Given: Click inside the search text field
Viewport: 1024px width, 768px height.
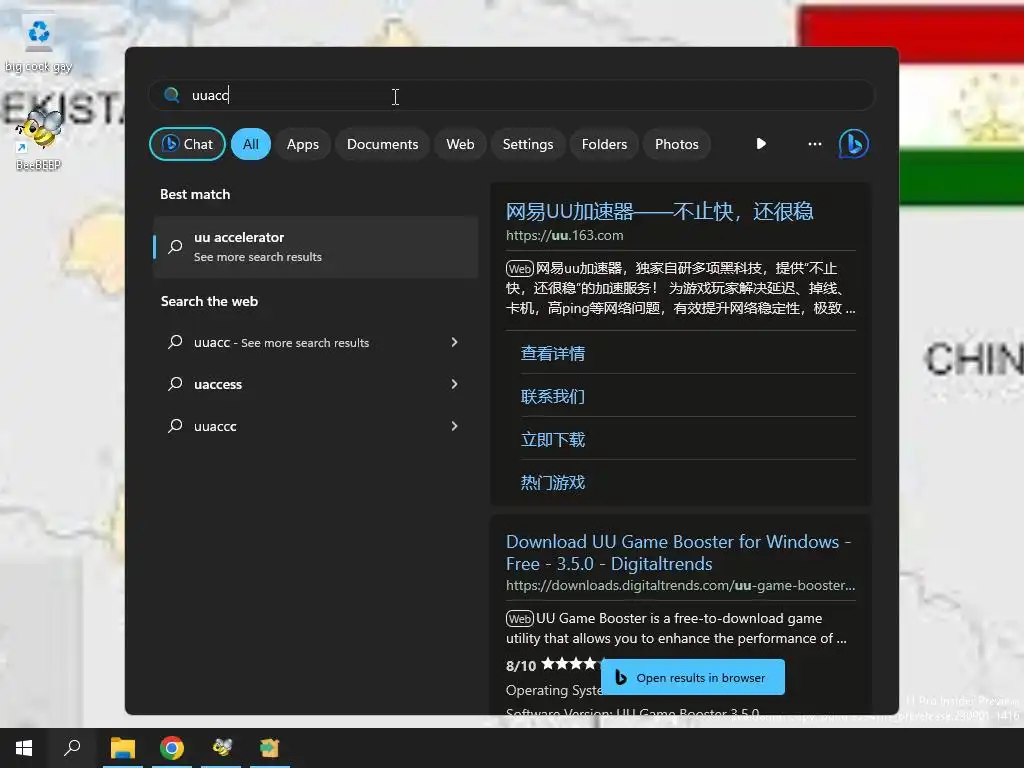Looking at the screenshot, I should pyautogui.click(x=511, y=95).
